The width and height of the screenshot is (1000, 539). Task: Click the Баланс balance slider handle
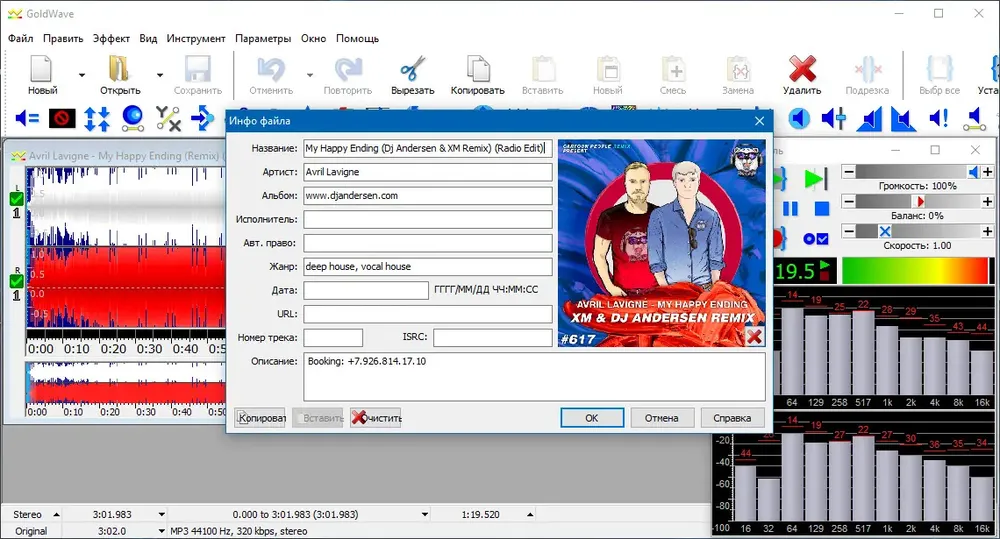click(918, 202)
